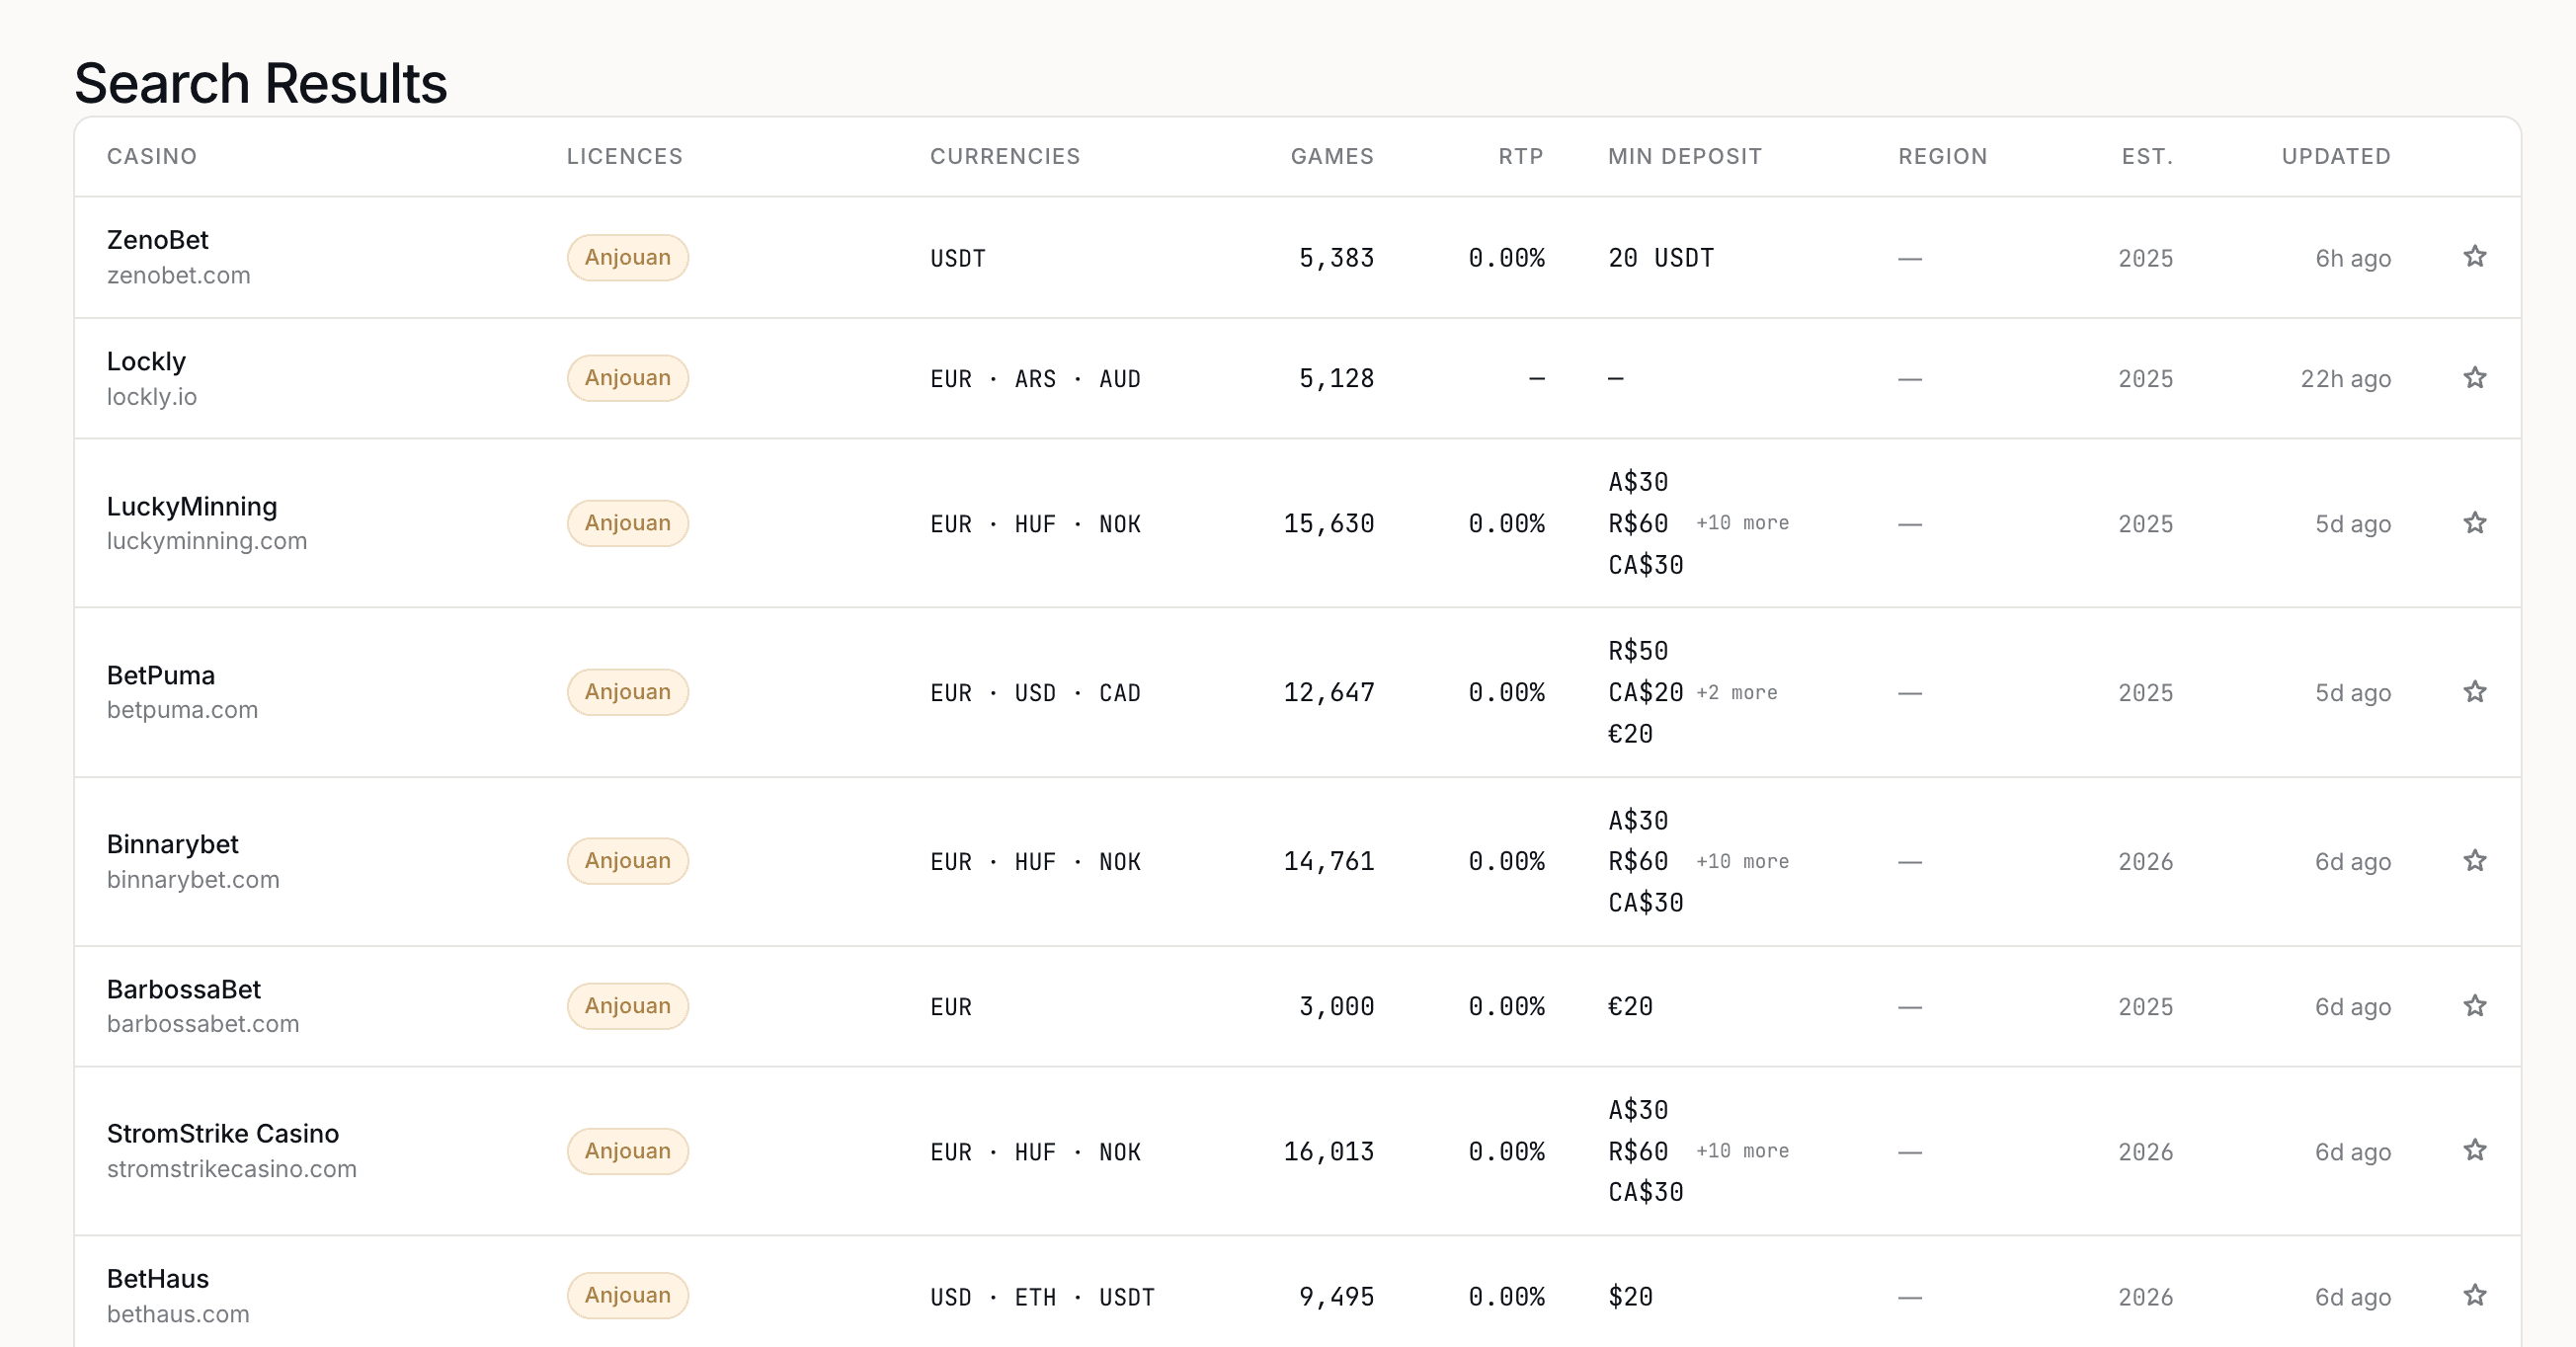Expand '+10 more' deposits for StromStrike Casino
The height and width of the screenshot is (1347, 2576).
coord(1742,1151)
